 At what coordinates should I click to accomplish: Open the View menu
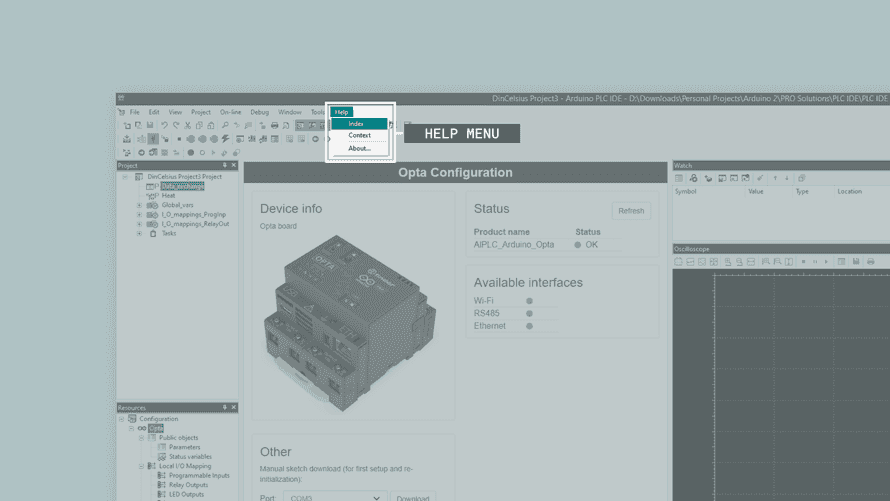point(175,112)
